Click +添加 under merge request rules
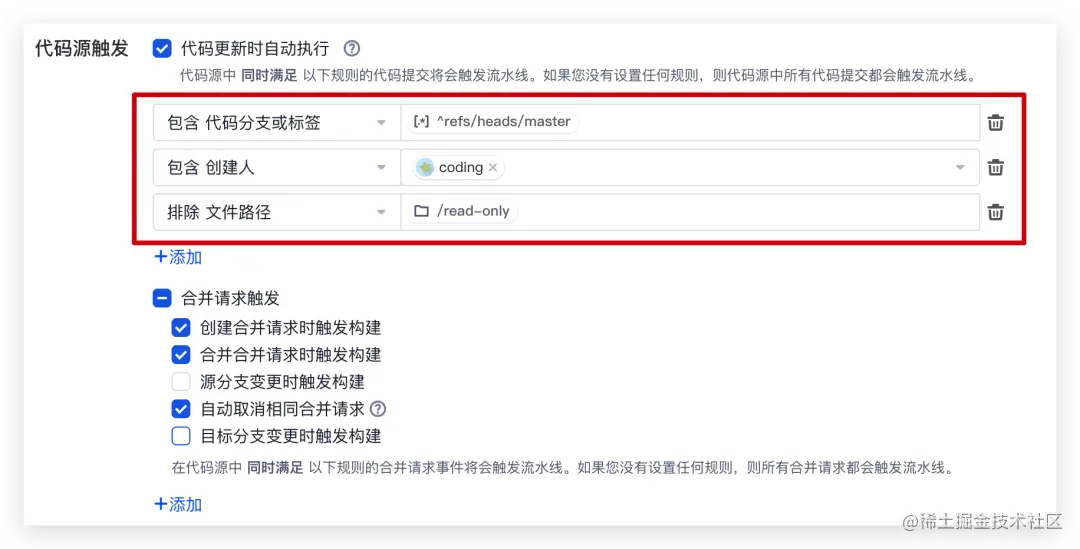 [178, 504]
